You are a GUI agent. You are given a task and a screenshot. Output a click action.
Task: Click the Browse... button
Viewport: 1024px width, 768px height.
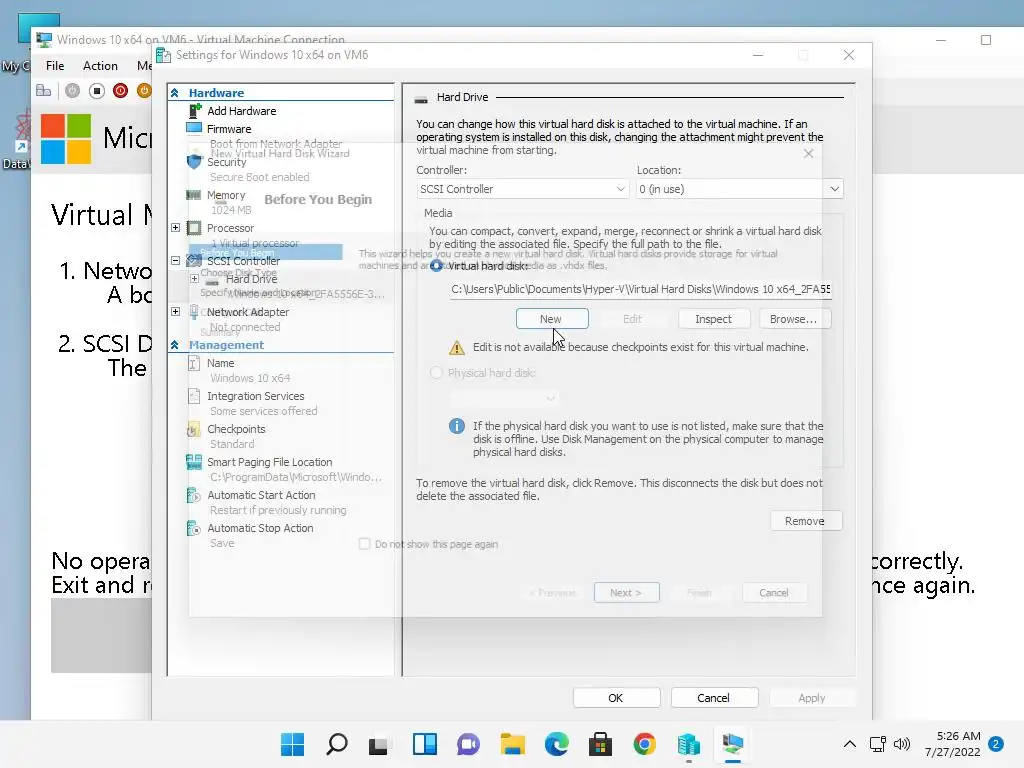click(793, 319)
